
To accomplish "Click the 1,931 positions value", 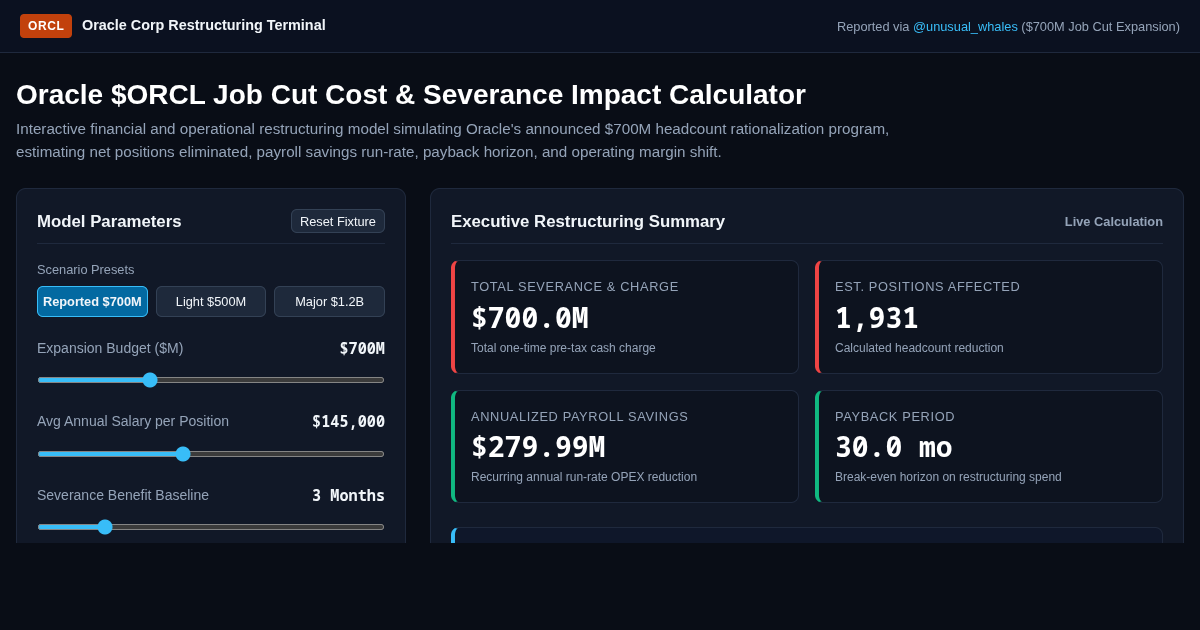I will (x=877, y=318).
